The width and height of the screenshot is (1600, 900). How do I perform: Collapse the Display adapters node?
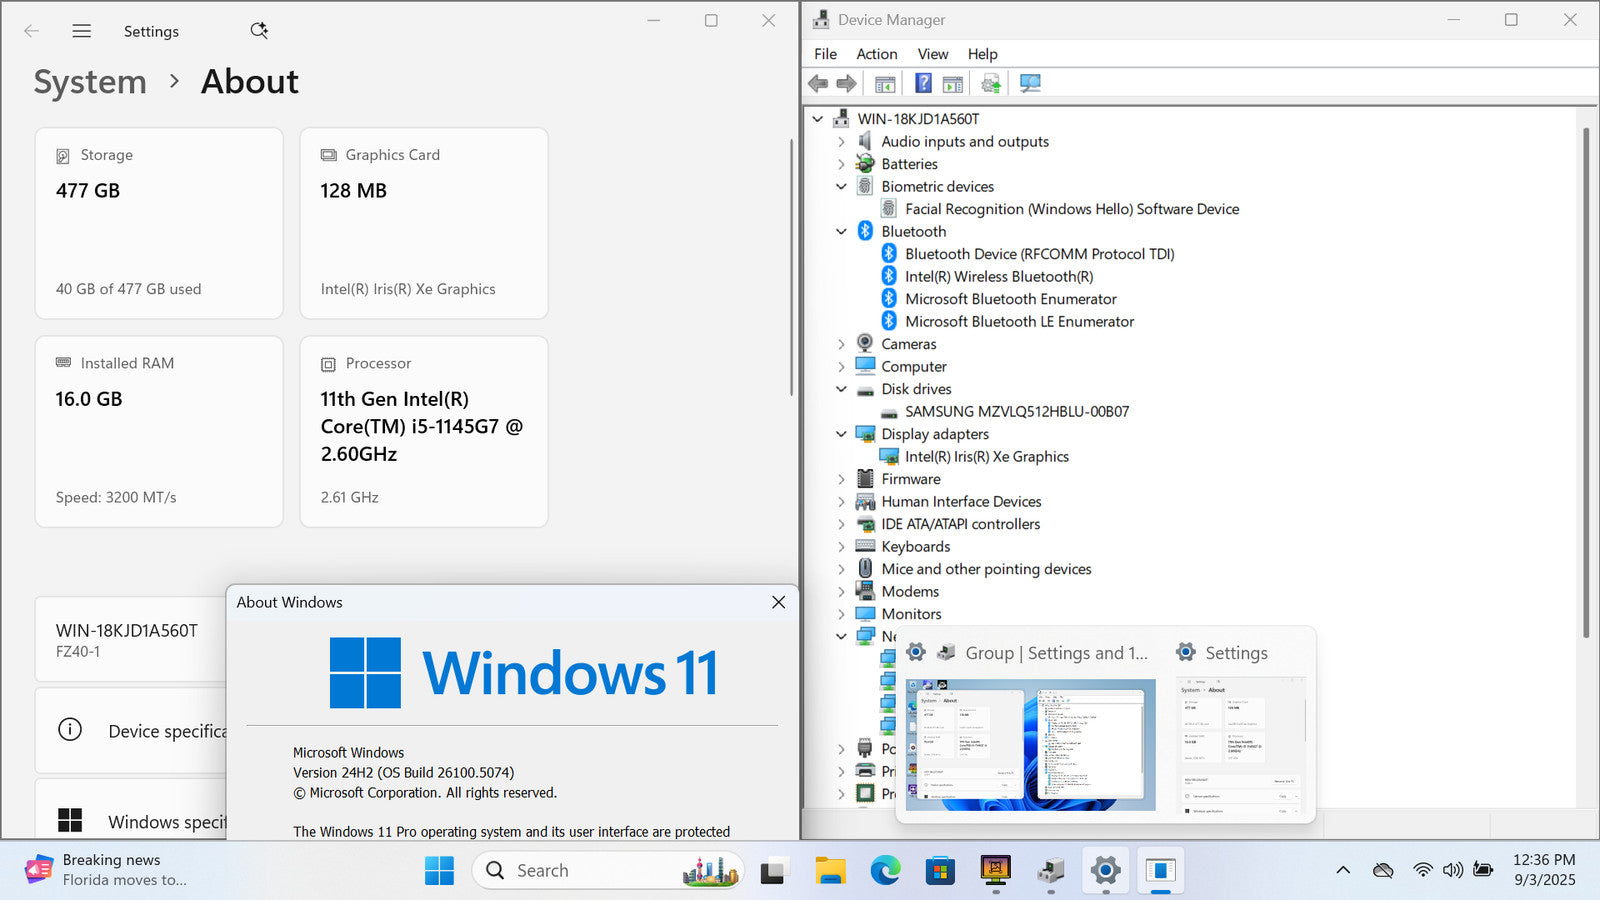coord(842,434)
